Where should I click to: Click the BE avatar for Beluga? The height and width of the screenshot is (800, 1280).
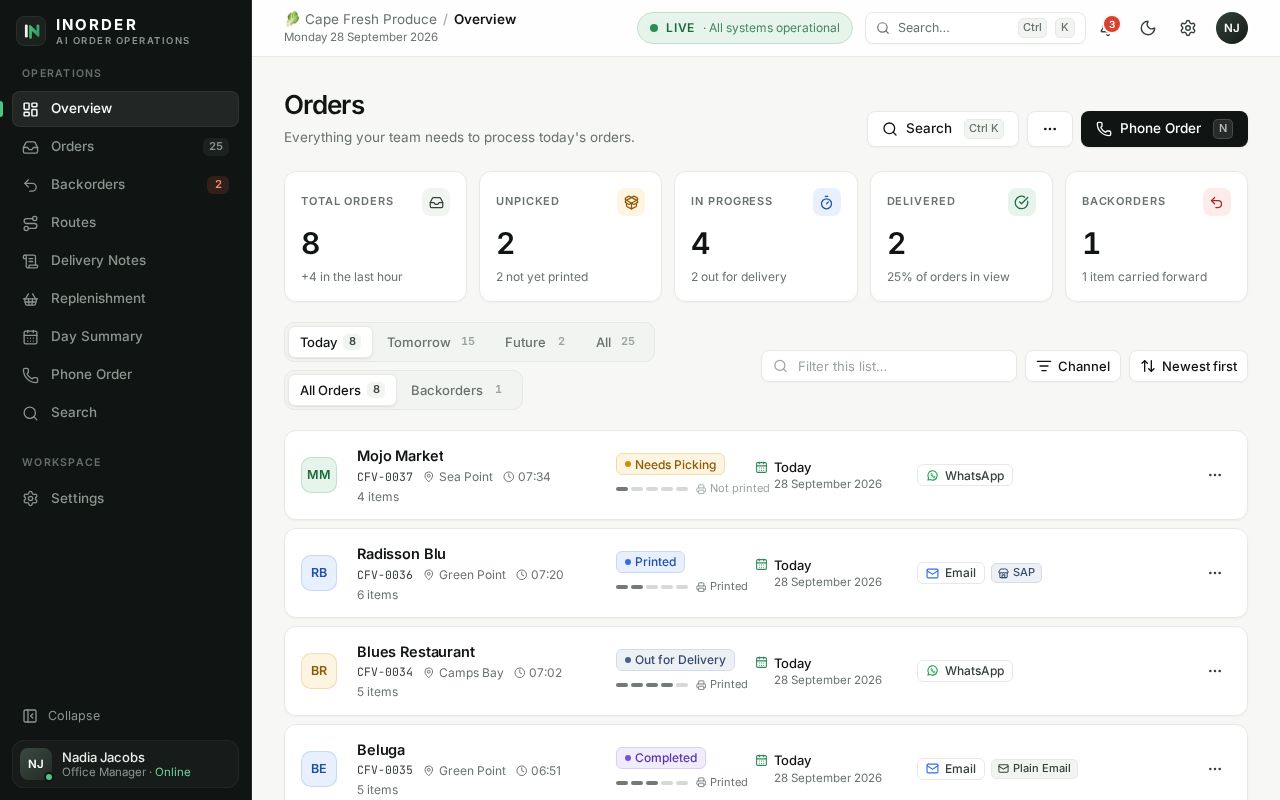click(319, 769)
